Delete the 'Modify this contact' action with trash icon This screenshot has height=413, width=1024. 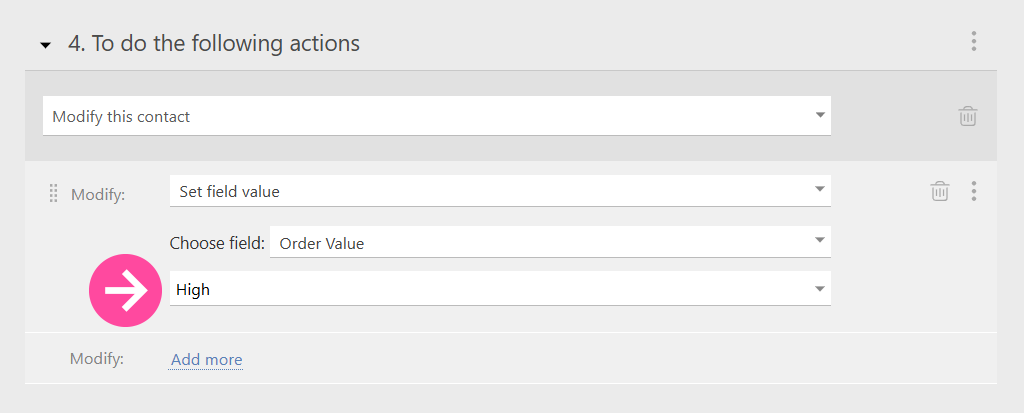point(968,116)
